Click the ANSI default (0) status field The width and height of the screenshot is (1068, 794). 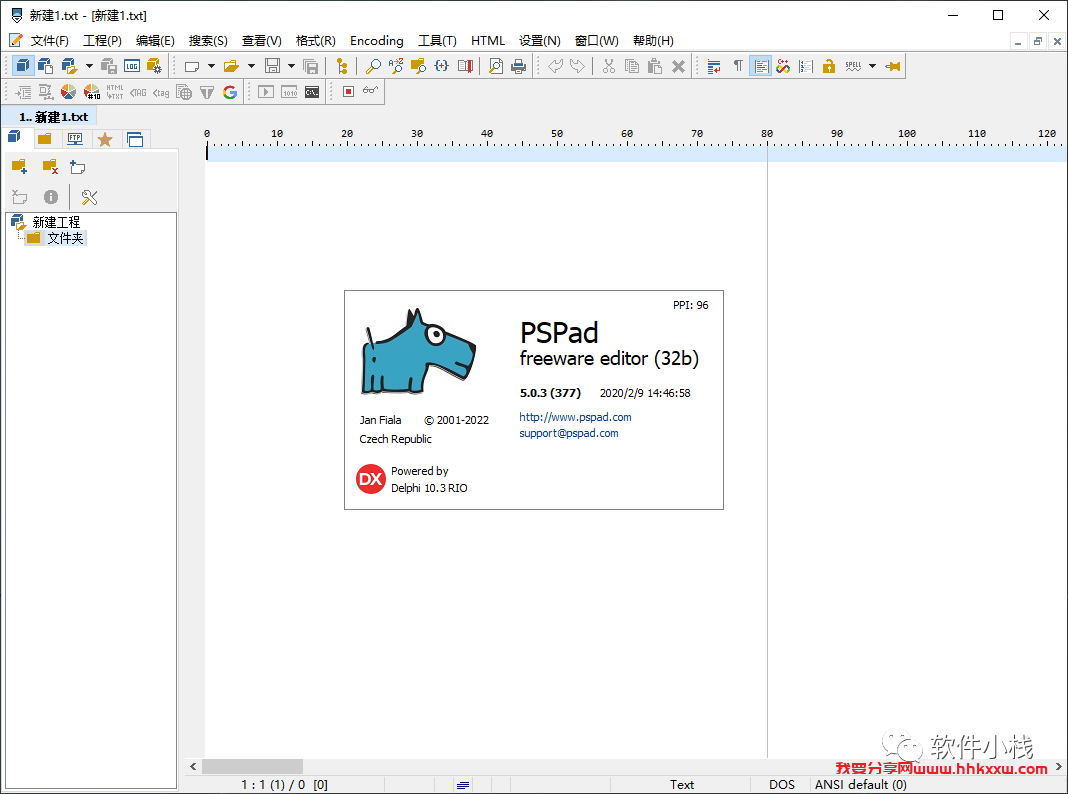point(861,784)
